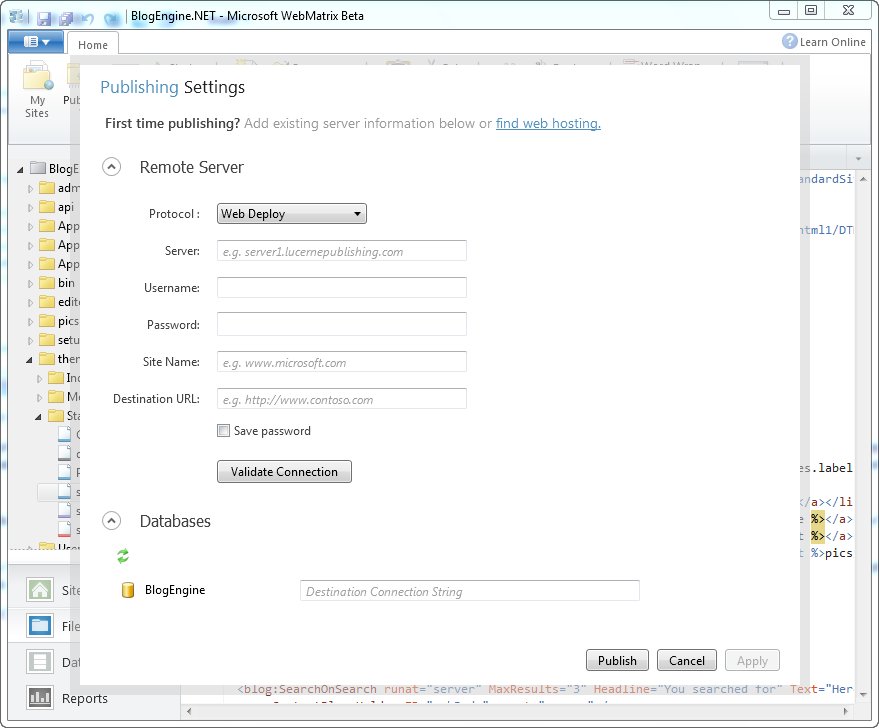Open the My Sites ribbon button
879x728 pixels.
click(37, 91)
